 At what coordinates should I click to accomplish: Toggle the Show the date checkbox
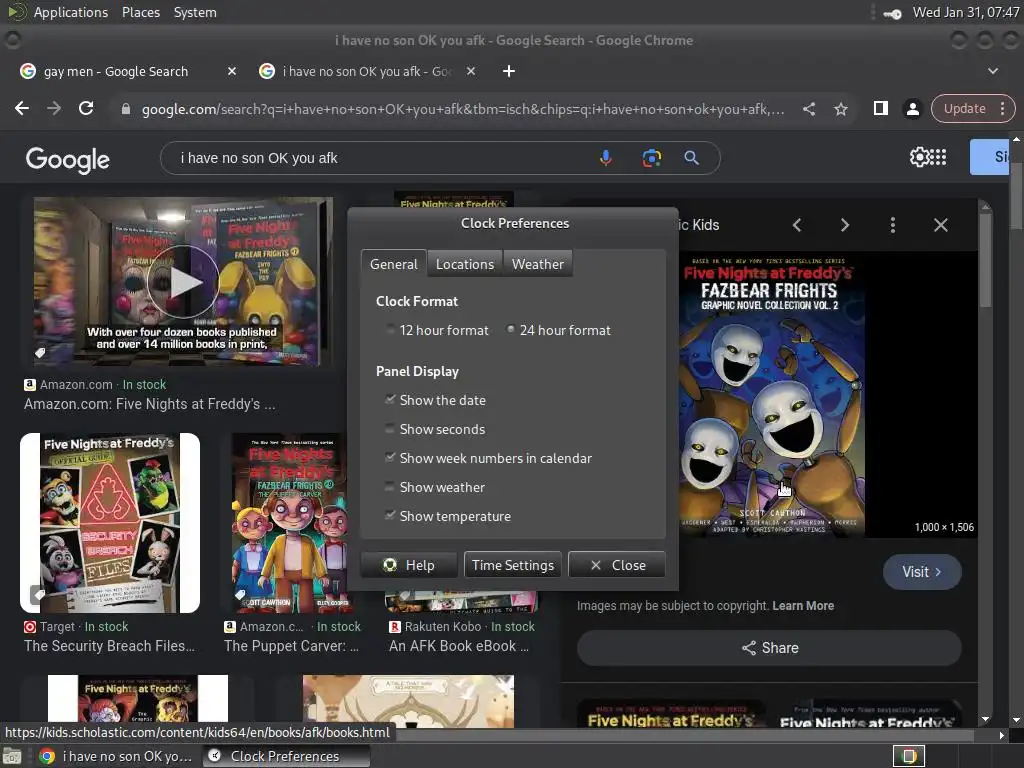[436, 400]
